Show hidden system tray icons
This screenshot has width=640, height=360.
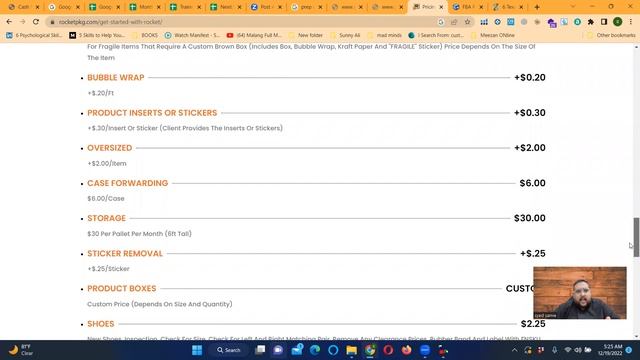[514, 350]
